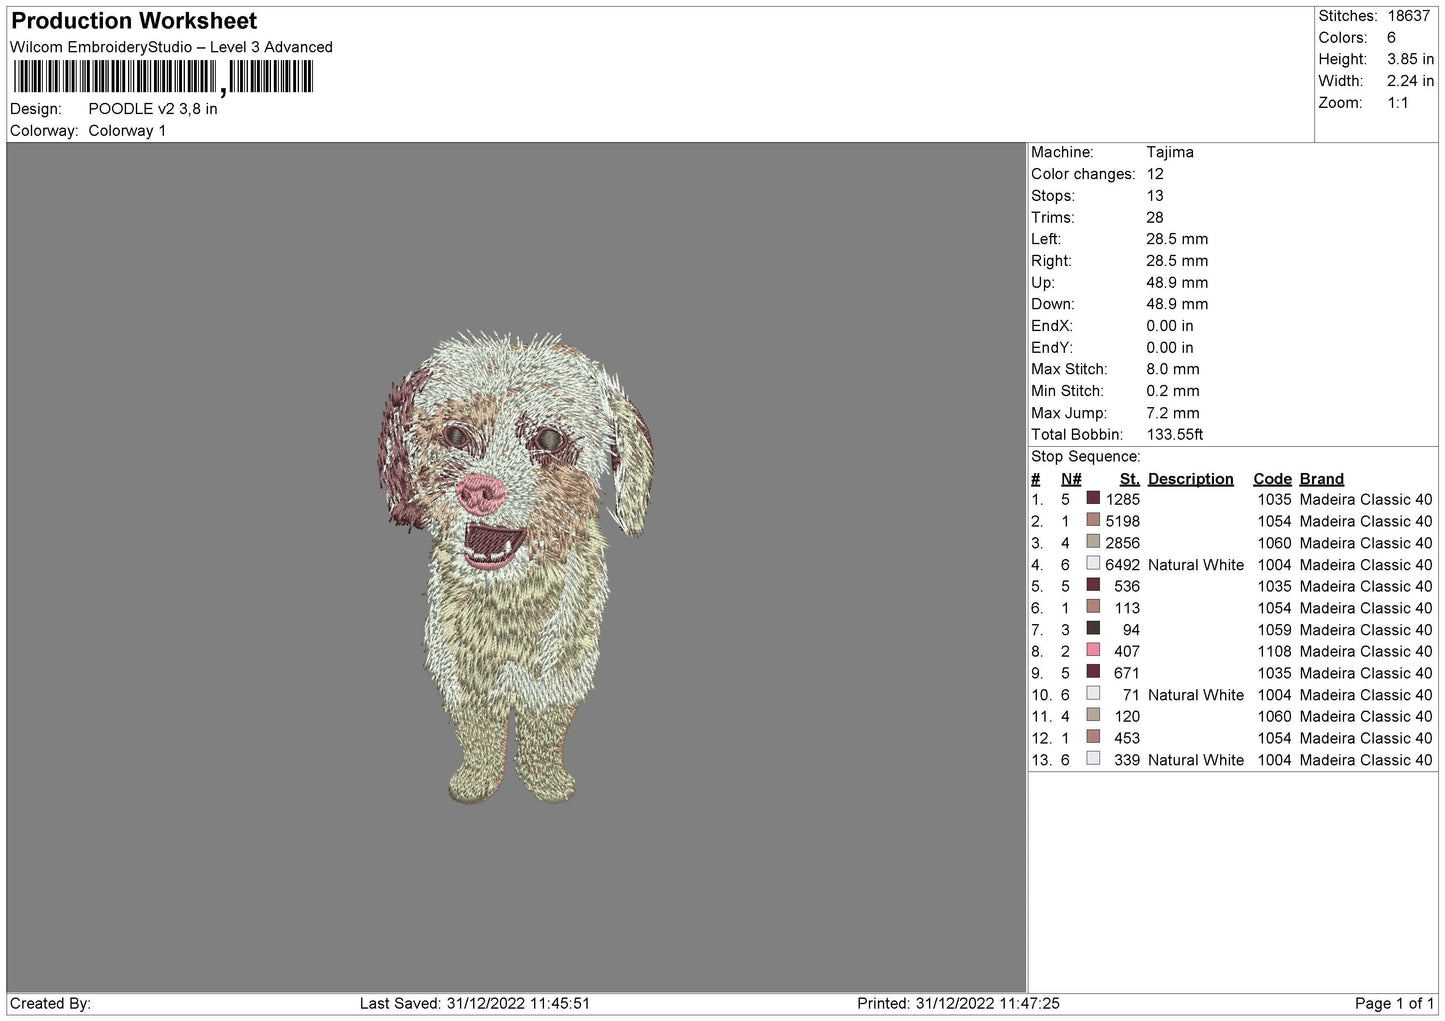Viewport: 1445px width, 1021px height.
Task: Click stitch count '453' in row 12
Action: click(x=1127, y=738)
